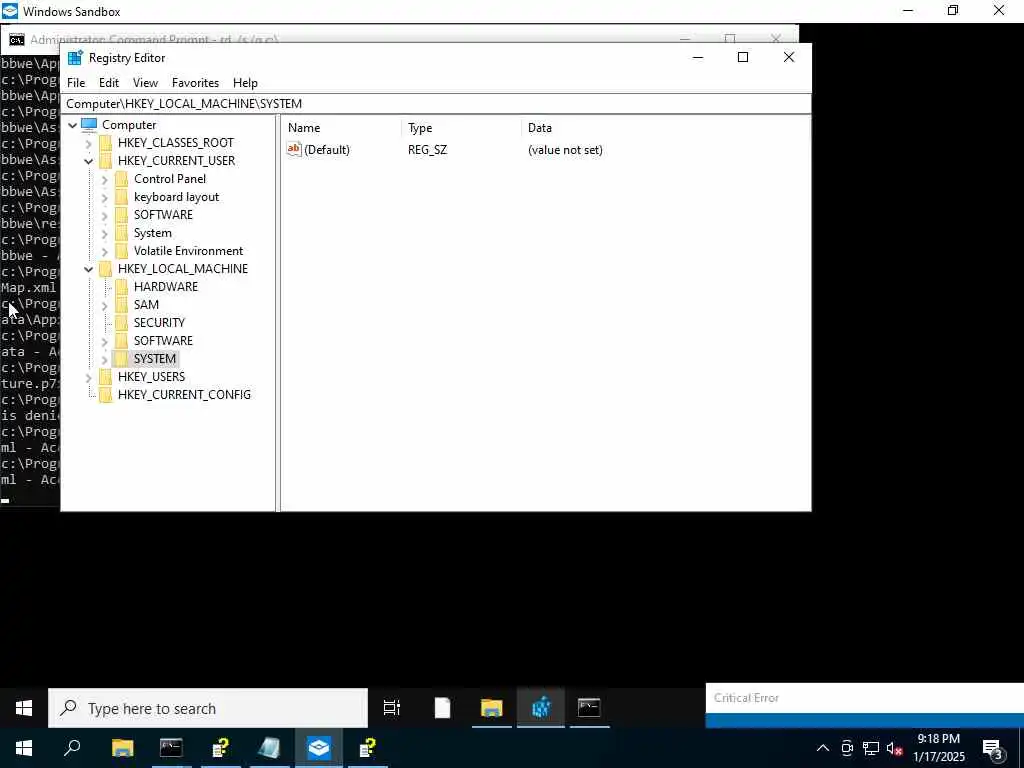Expand the HKEY_USERS key
The image size is (1024, 768).
pyautogui.click(x=89, y=377)
